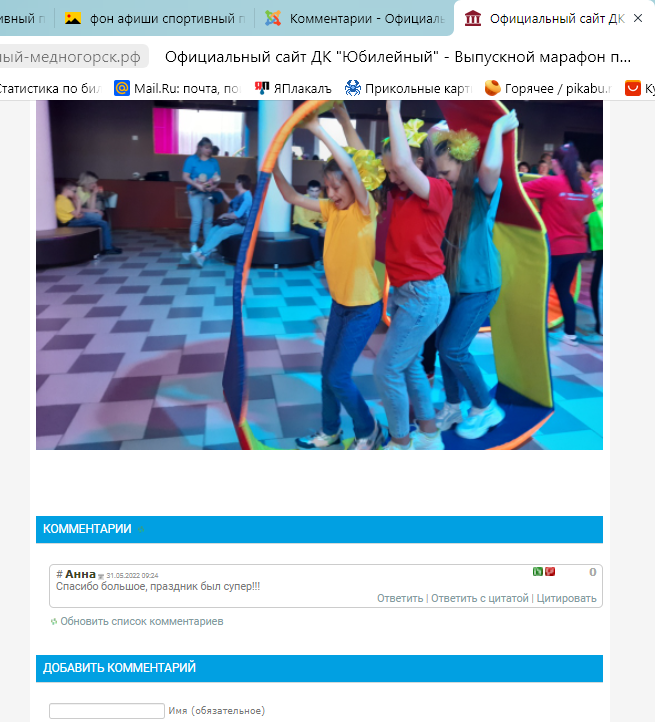The width and height of the screenshot is (655, 722).
Task: Open the Mail.Ru bookmark
Action: click(x=178, y=88)
